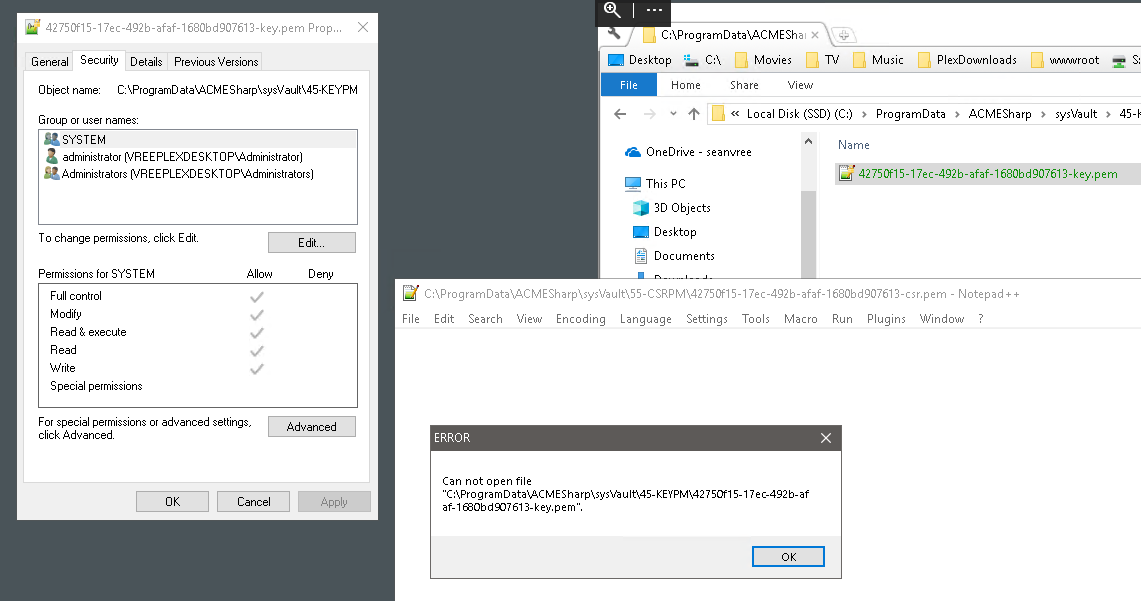Open the Music bookmark folder

point(878,60)
